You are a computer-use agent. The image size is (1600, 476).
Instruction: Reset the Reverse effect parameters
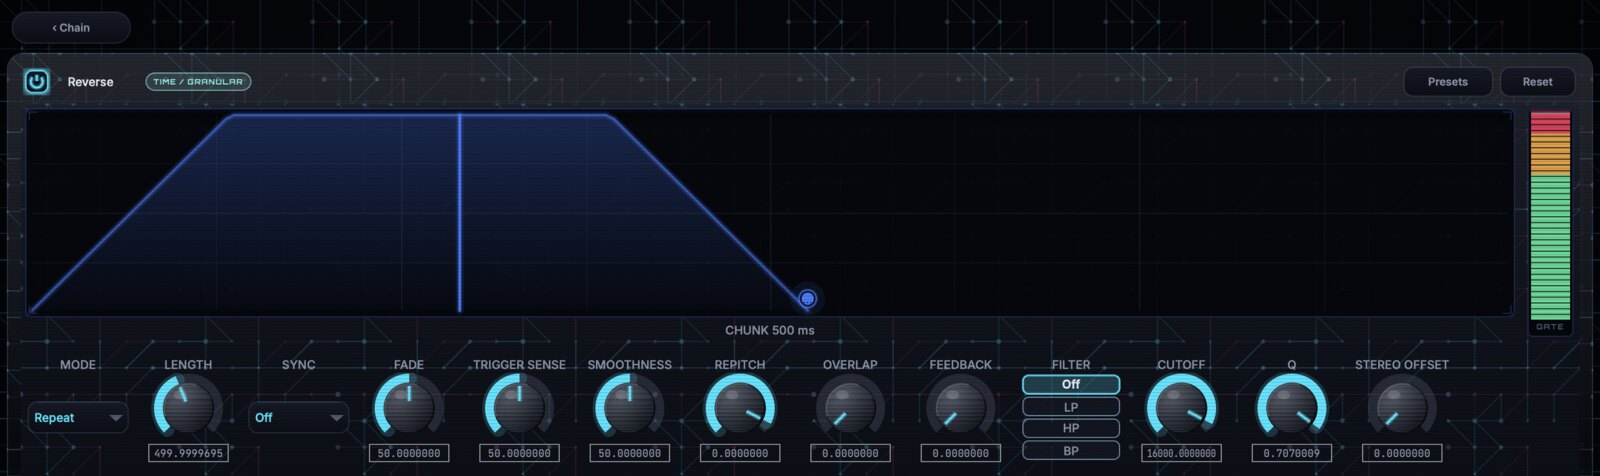pos(1537,82)
